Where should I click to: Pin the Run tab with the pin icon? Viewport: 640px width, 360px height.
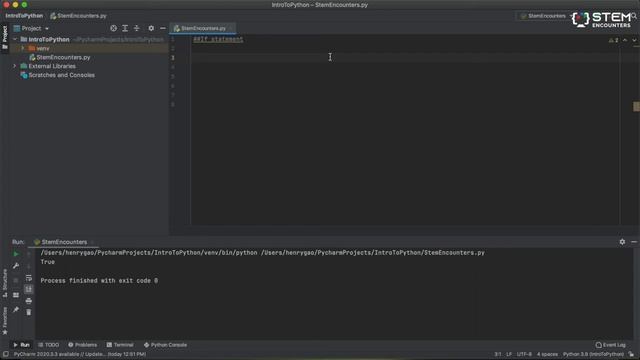click(16, 310)
